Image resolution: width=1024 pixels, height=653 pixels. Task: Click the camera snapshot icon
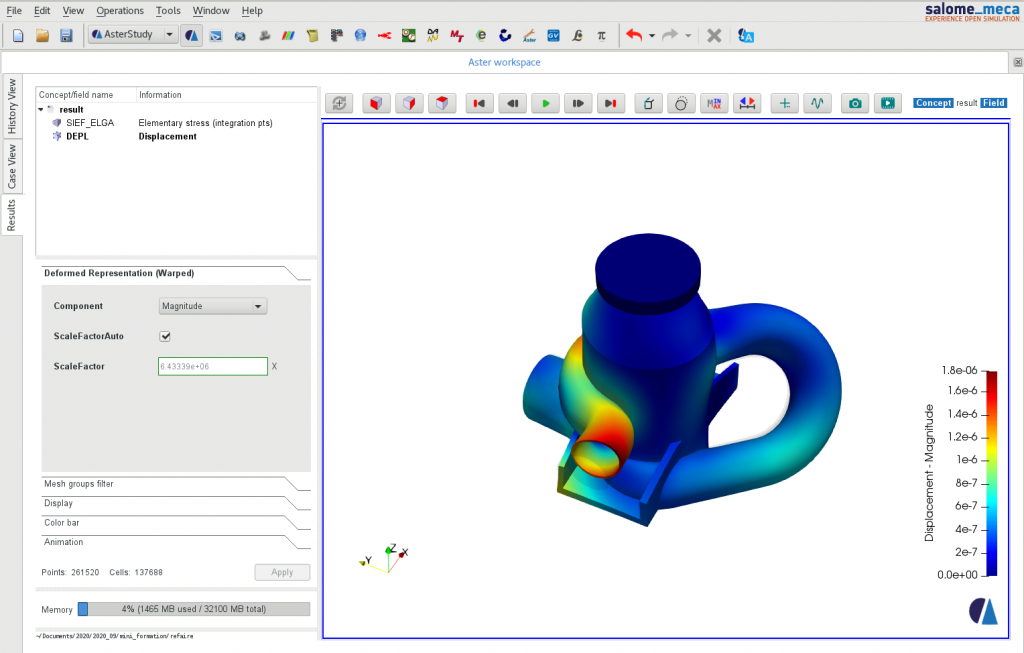(x=854, y=103)
